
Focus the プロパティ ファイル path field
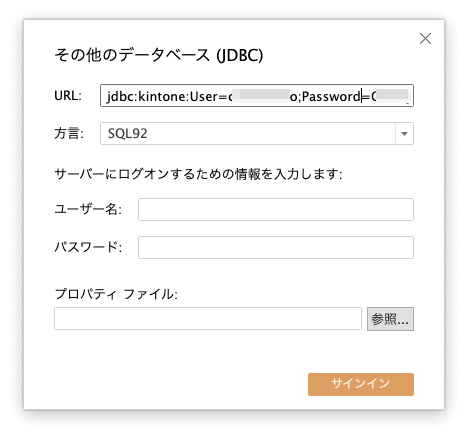coord(208,319)
